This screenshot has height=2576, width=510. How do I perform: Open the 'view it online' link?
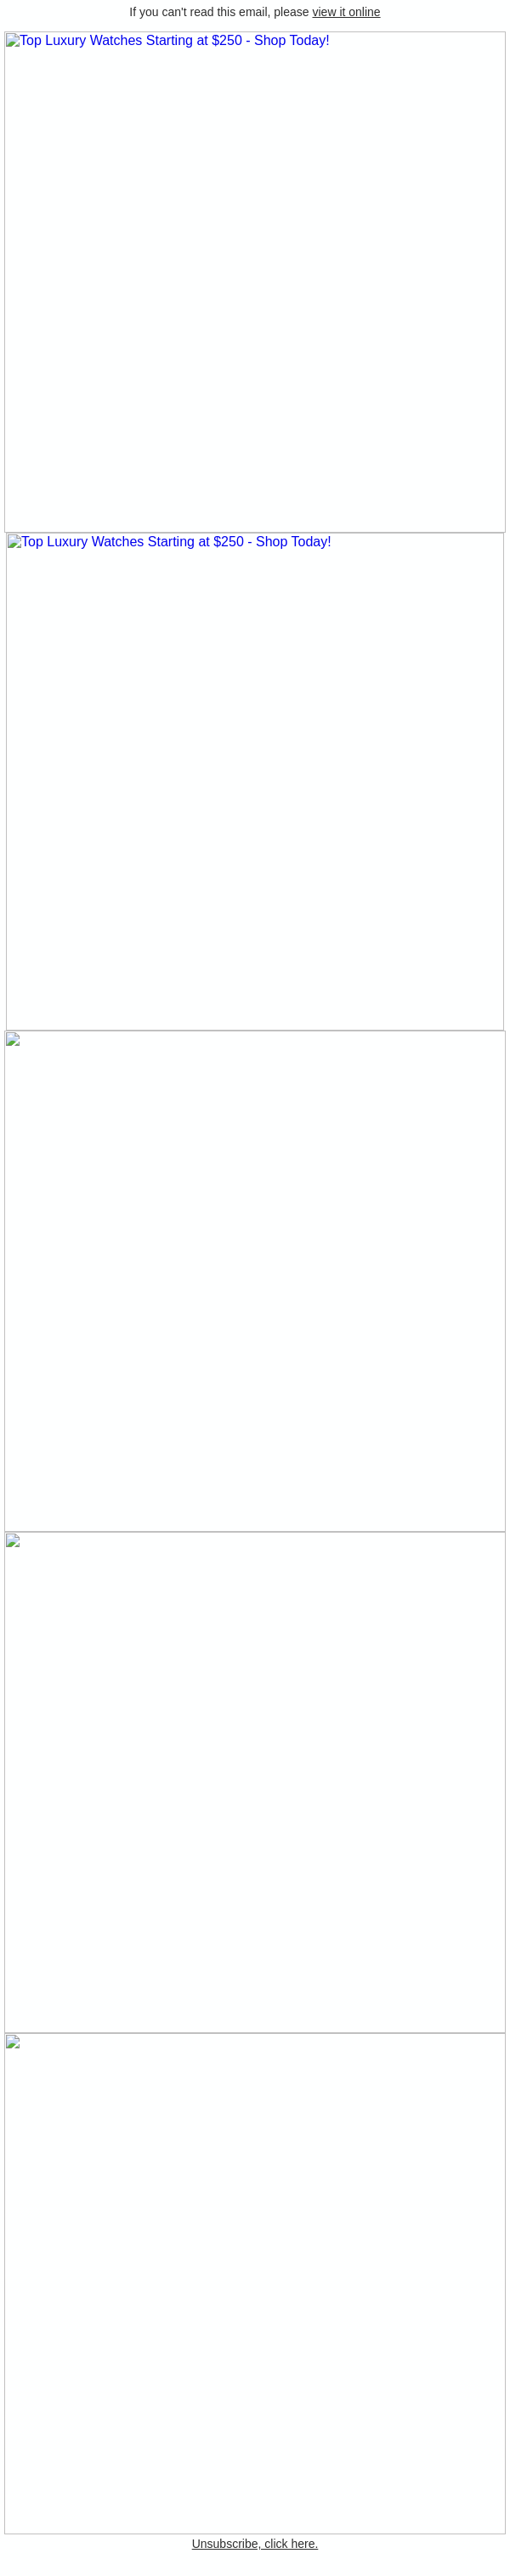click(x=346, y=12)
